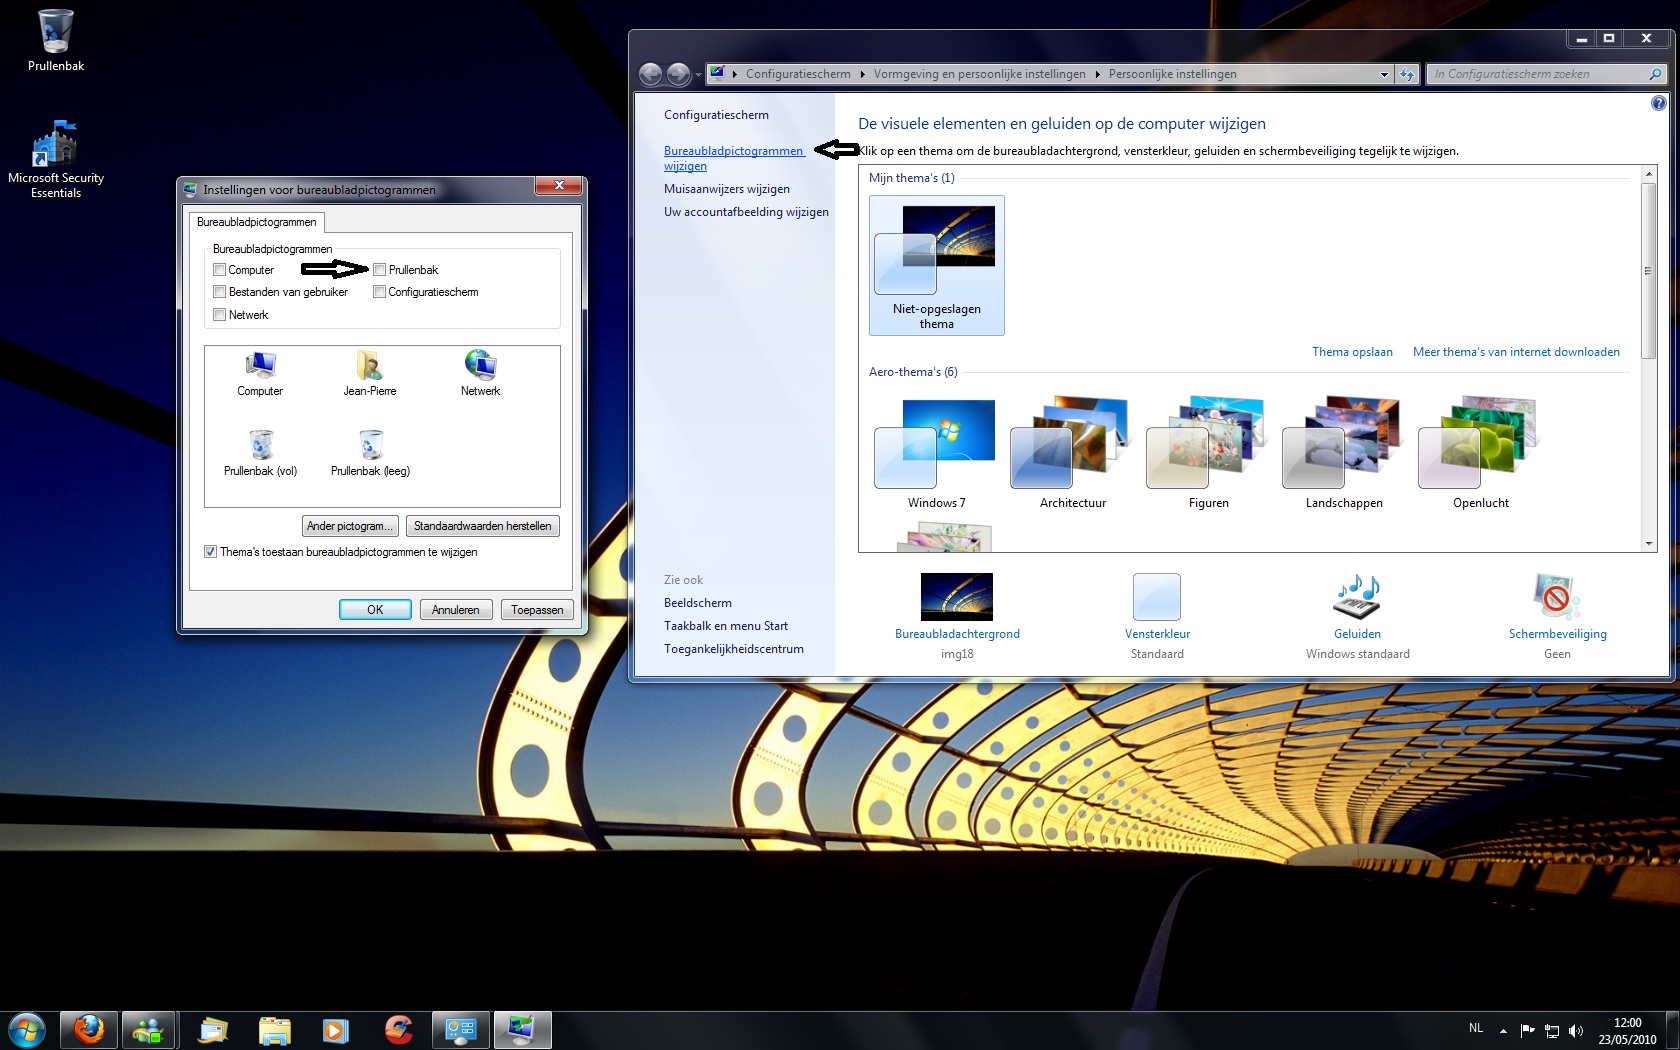Screen dimensions: 1680x1050
Task: Switch to the desktop icon settings taskbar button
Action: coord(522,1030)
